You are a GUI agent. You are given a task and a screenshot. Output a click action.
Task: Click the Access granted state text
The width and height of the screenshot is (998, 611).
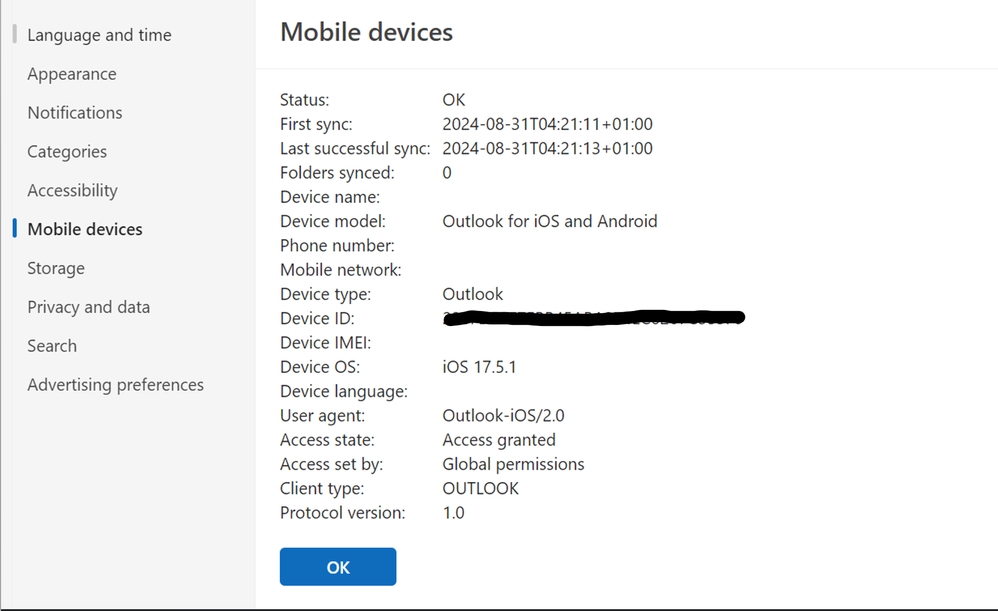click(498, 439)
